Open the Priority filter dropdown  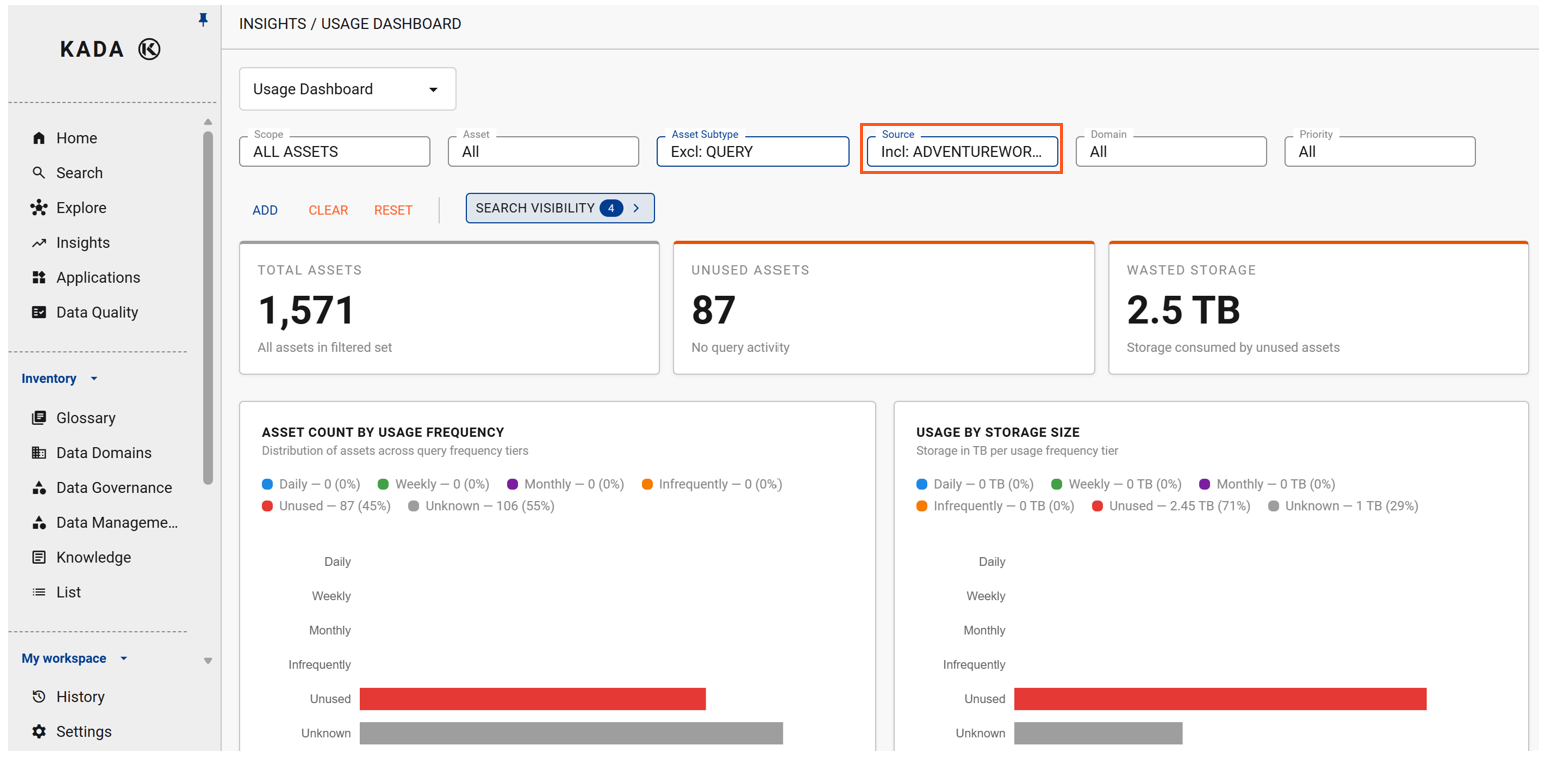pyautogui.click(x=1380, y=151)
